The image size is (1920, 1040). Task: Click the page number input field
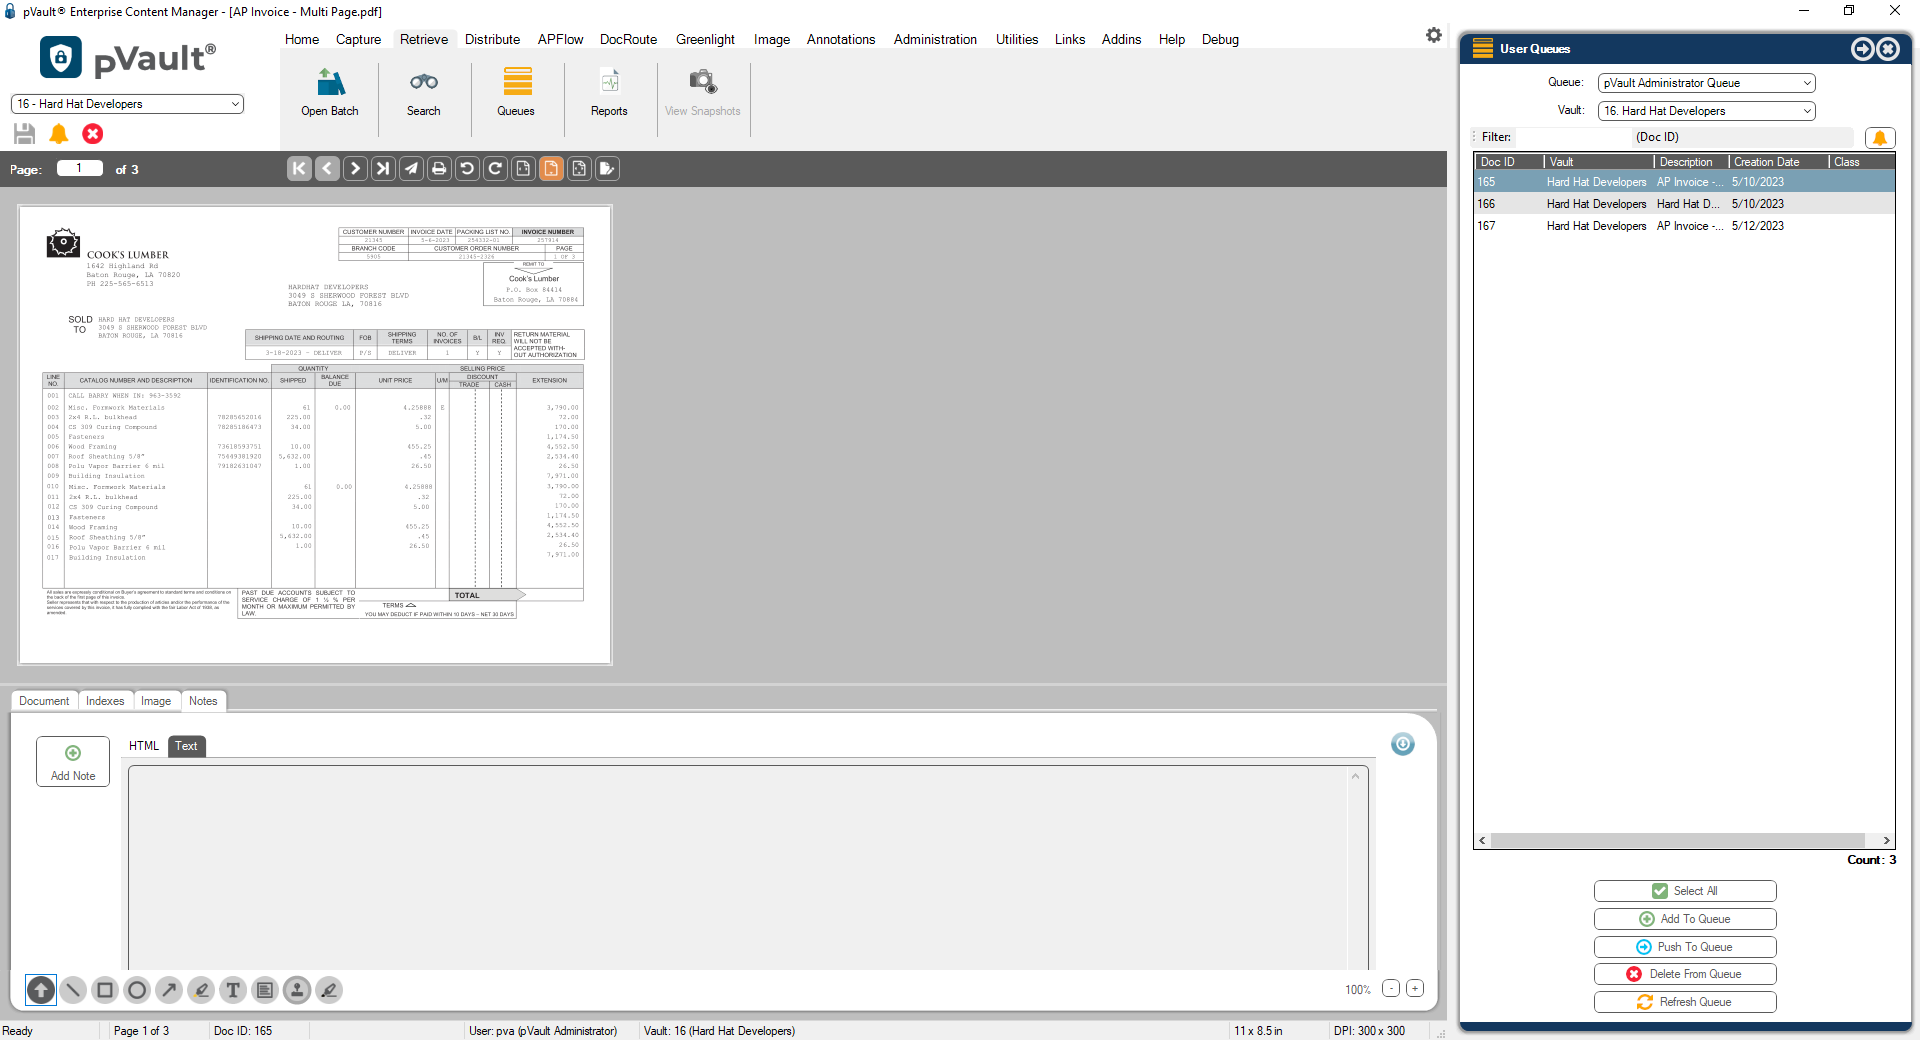click(x=80, y=168)
